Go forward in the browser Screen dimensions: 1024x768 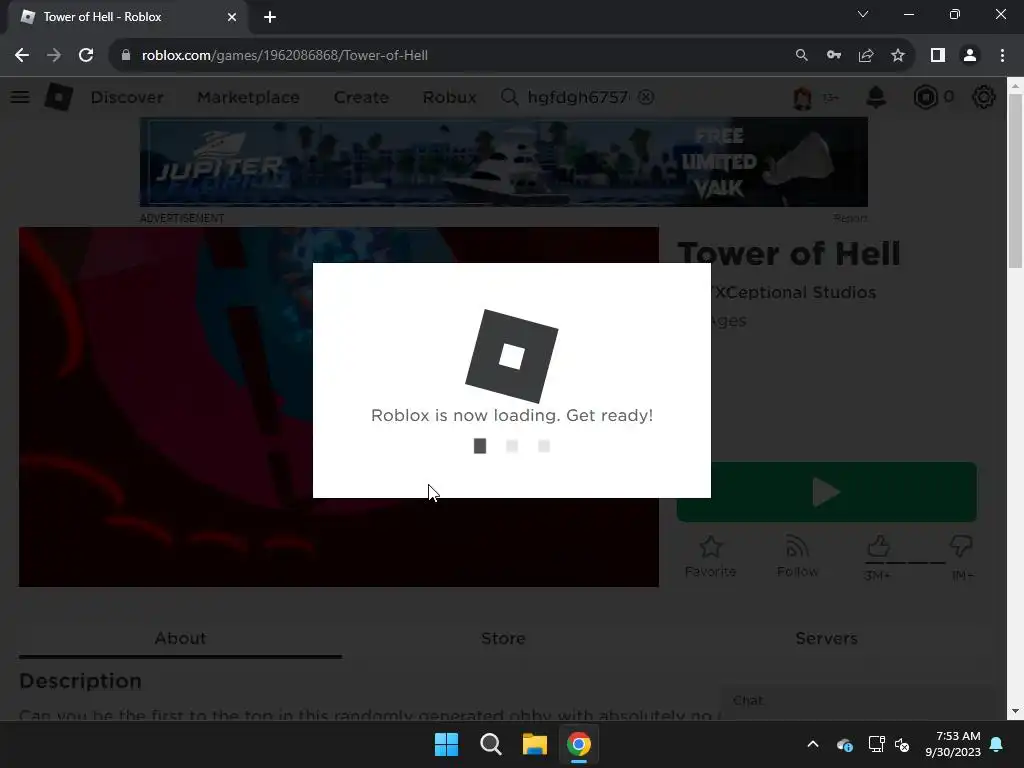[x=54, y=56]
